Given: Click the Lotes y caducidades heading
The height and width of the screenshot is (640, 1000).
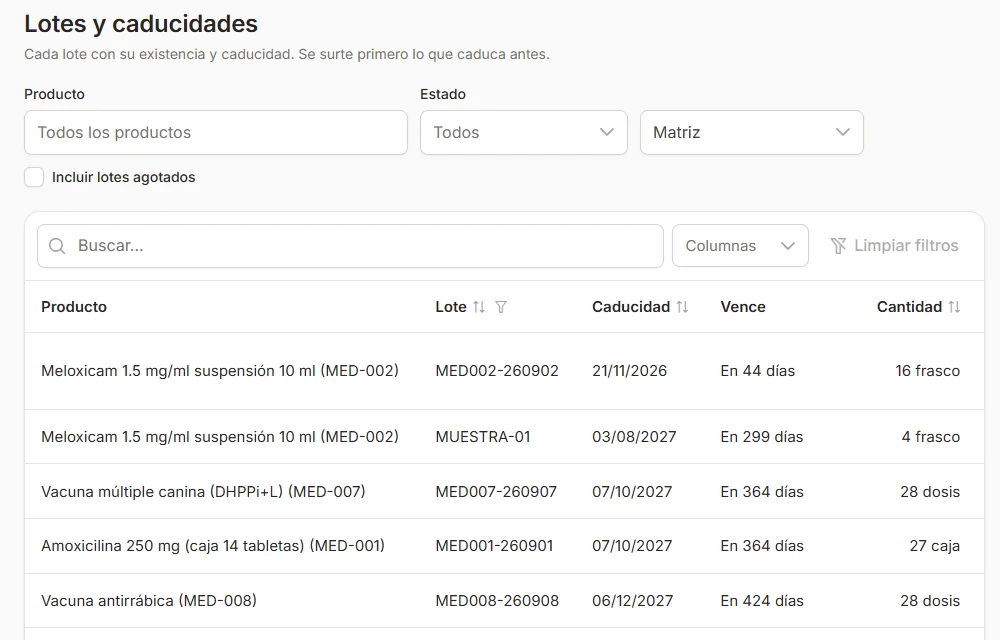Looking at the screenshot, I should [141, 24].
